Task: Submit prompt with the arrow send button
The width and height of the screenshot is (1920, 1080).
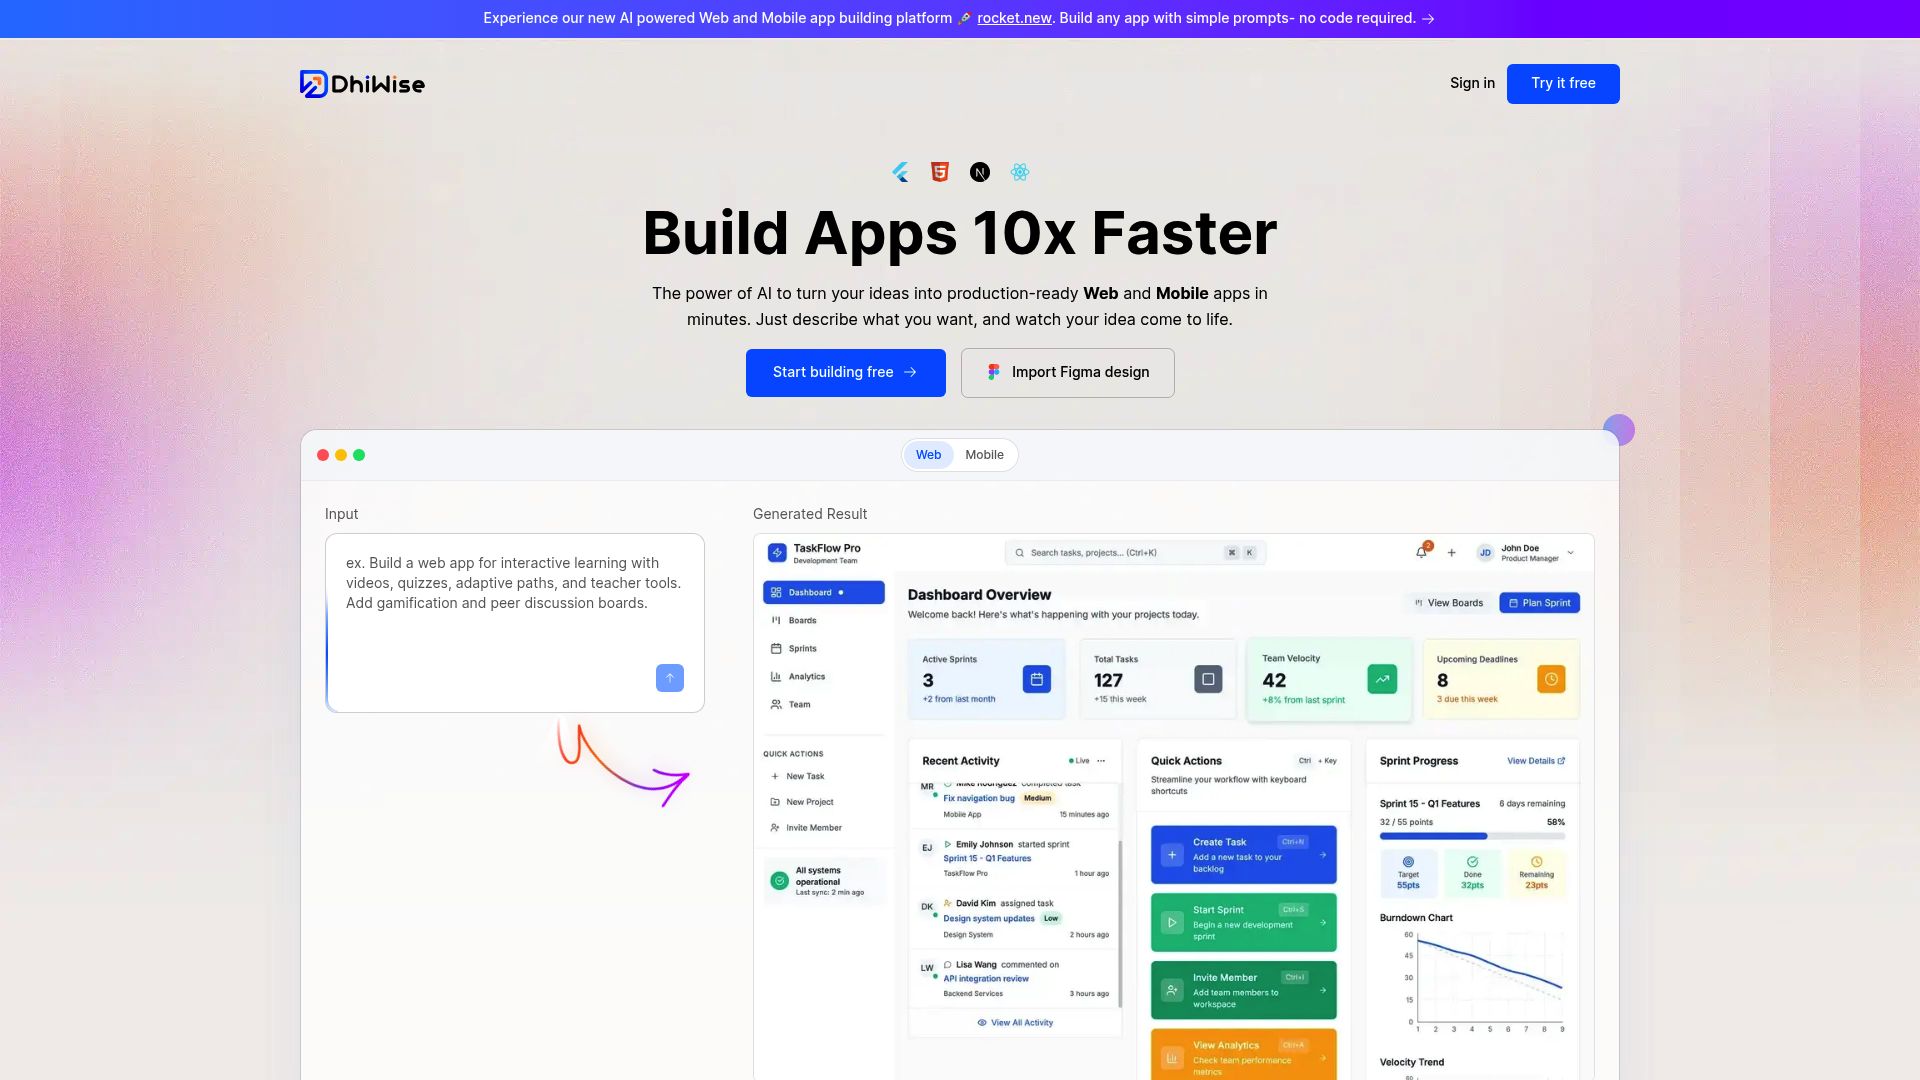Action: click(670, 678)
